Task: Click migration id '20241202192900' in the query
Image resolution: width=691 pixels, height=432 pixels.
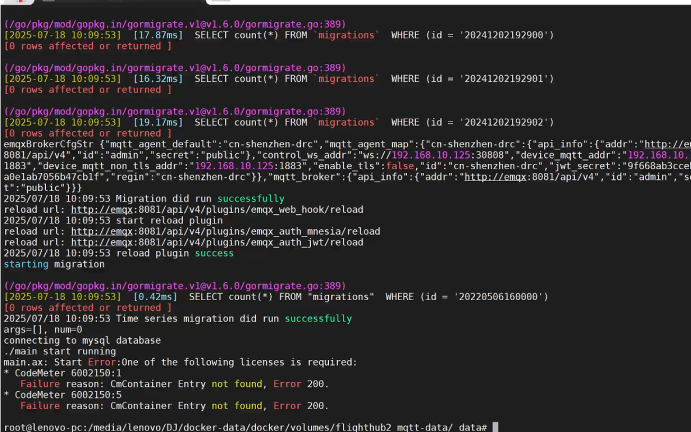Action: tap(504, 35)
